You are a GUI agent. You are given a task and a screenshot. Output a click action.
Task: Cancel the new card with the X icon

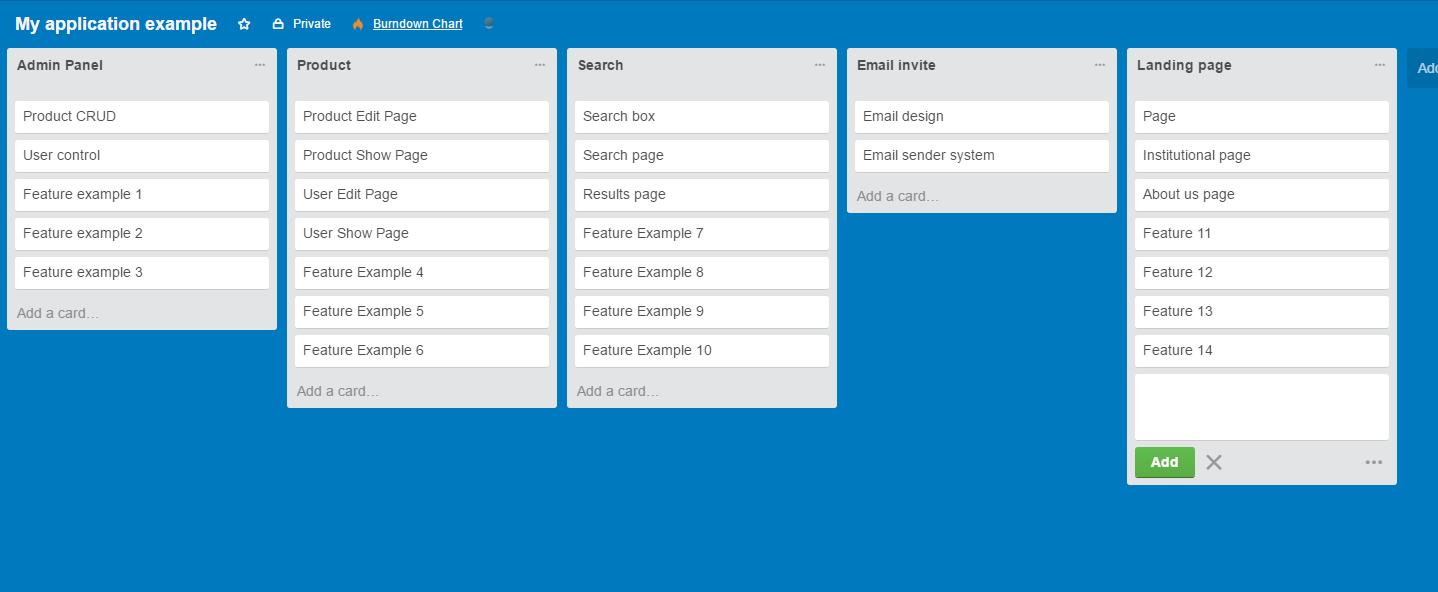(x=1214, y=462)
